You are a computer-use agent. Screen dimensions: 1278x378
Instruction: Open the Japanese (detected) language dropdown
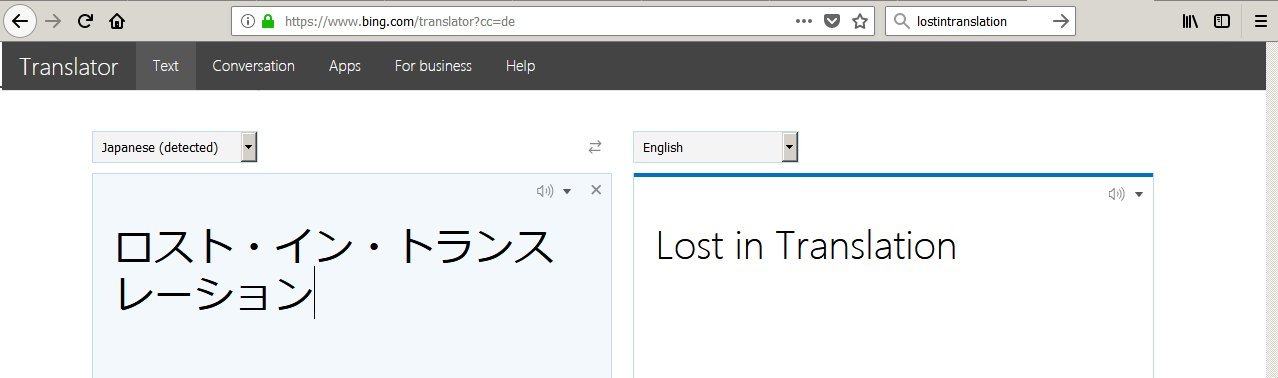pyautogui.click(x=175, y=147)
